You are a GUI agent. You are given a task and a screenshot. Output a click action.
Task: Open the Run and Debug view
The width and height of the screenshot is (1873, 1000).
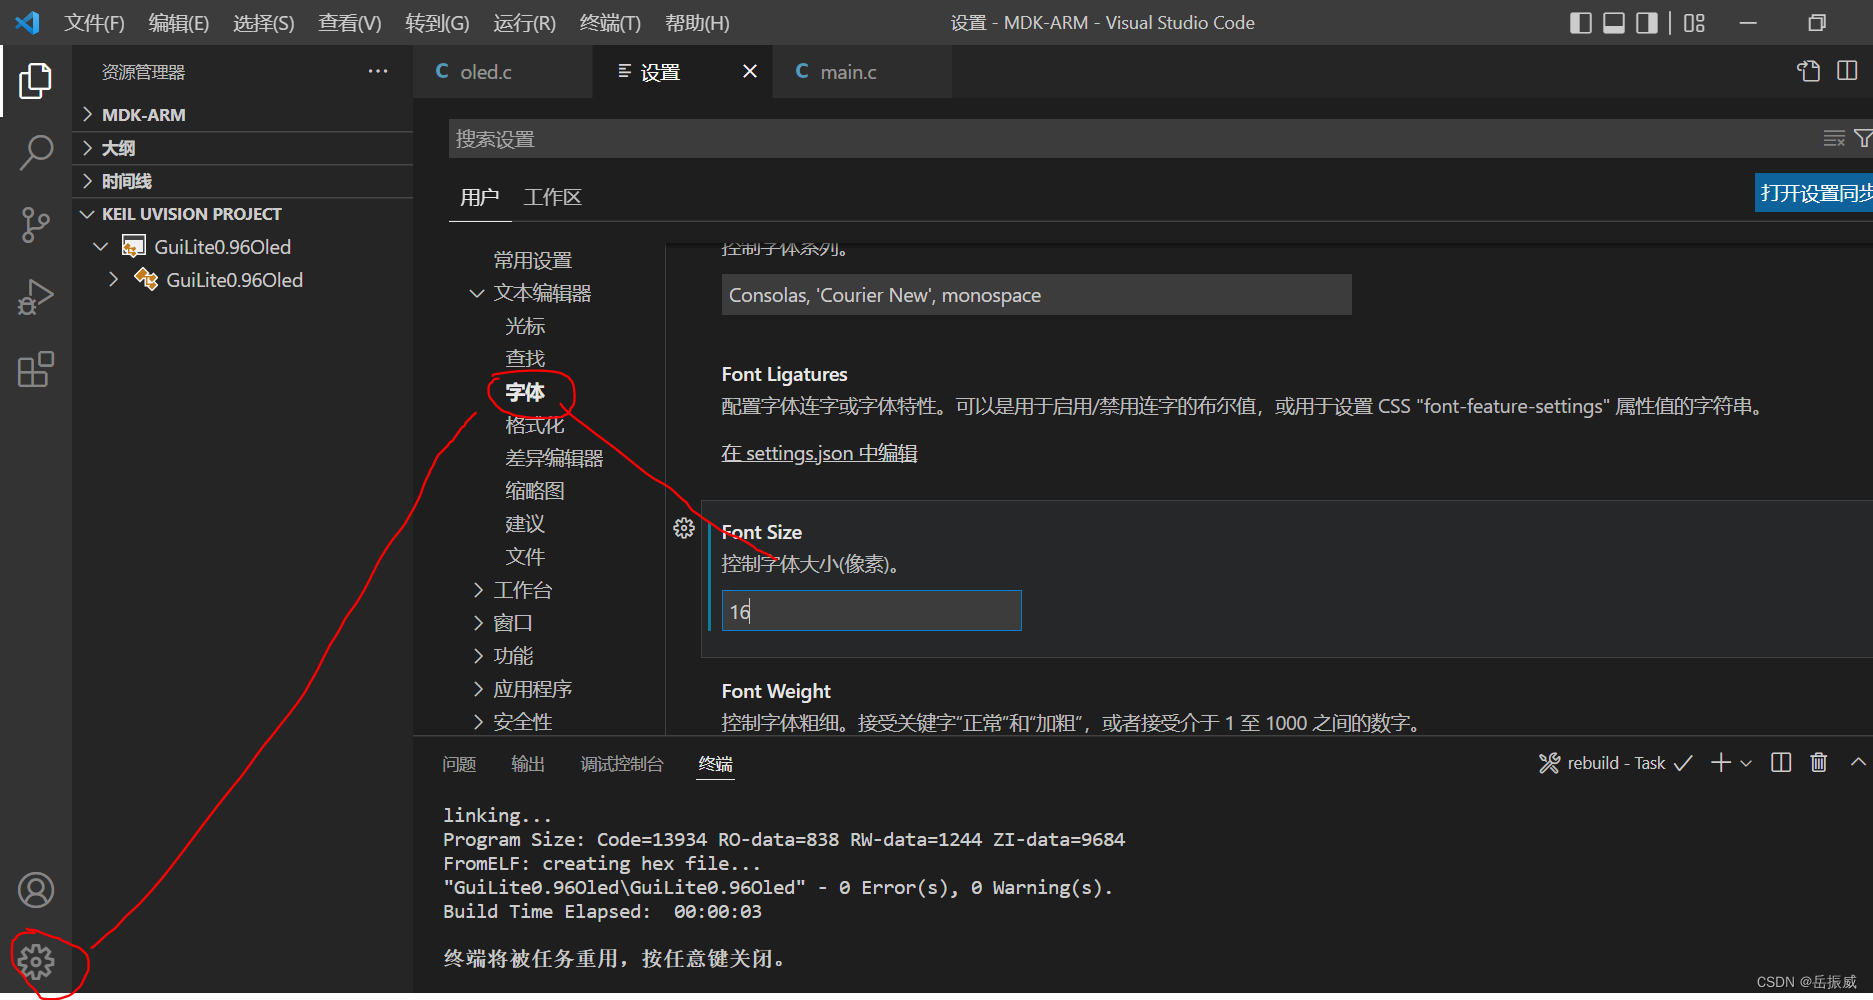point(36,297)
